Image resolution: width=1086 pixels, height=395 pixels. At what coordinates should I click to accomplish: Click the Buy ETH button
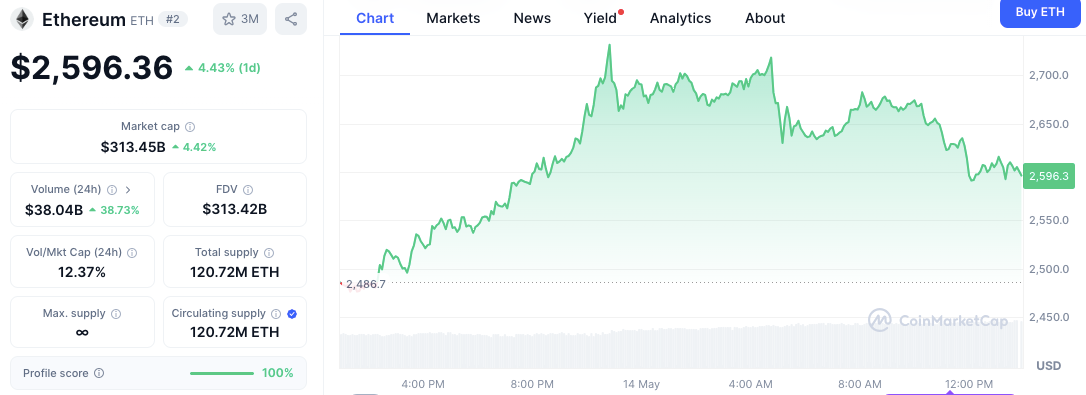1040,12
